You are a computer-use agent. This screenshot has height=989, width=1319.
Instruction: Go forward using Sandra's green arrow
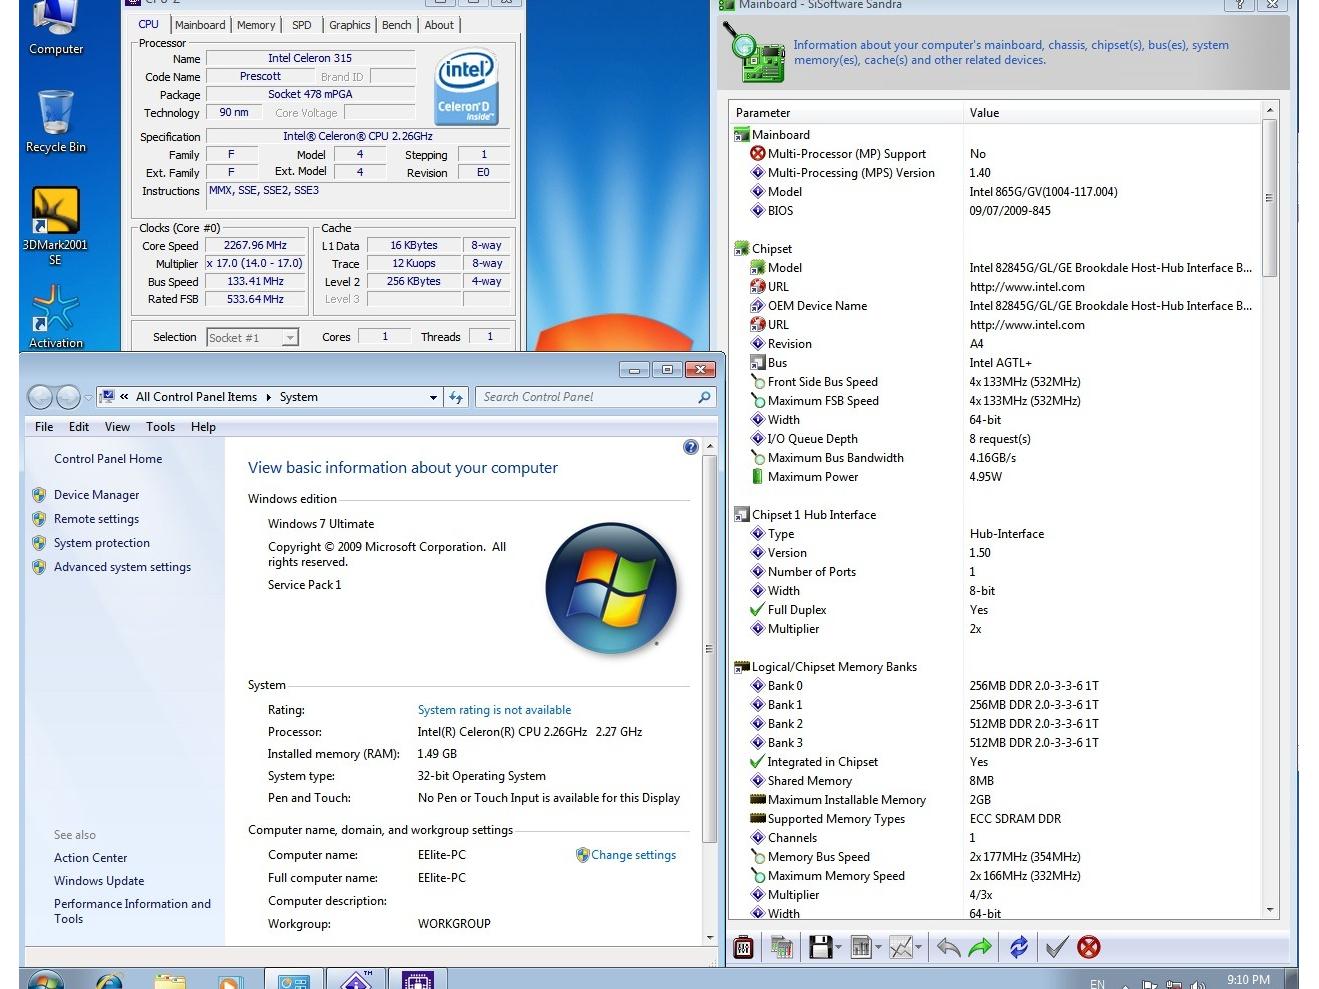pos(981,947)
